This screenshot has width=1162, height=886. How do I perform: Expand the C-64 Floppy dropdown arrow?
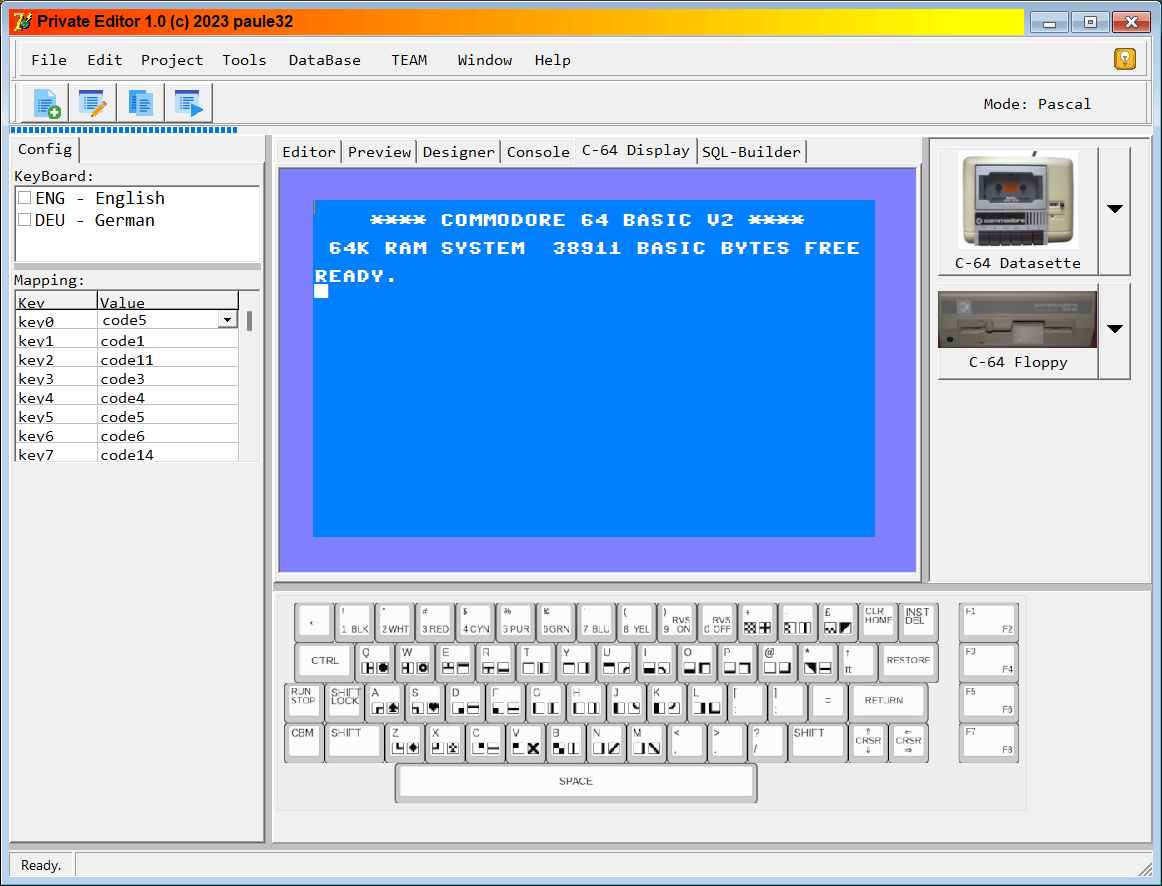click(x=1115, y=330)
